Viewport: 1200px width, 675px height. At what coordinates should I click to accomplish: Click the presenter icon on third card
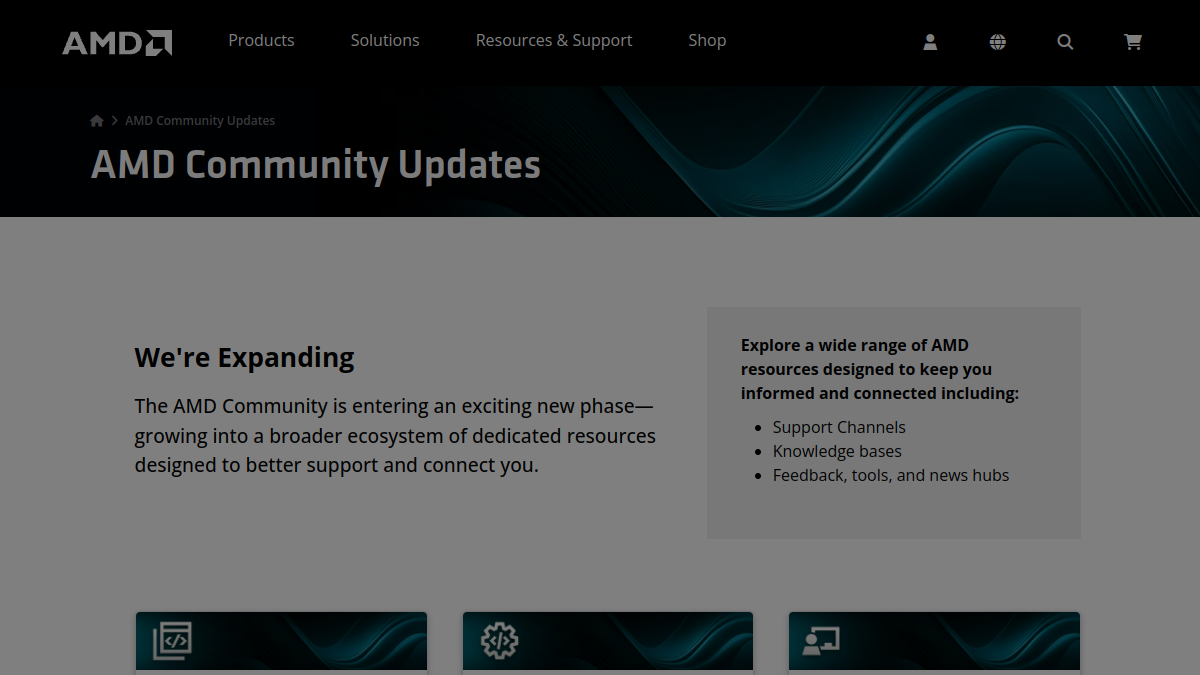tap(820, 640)
